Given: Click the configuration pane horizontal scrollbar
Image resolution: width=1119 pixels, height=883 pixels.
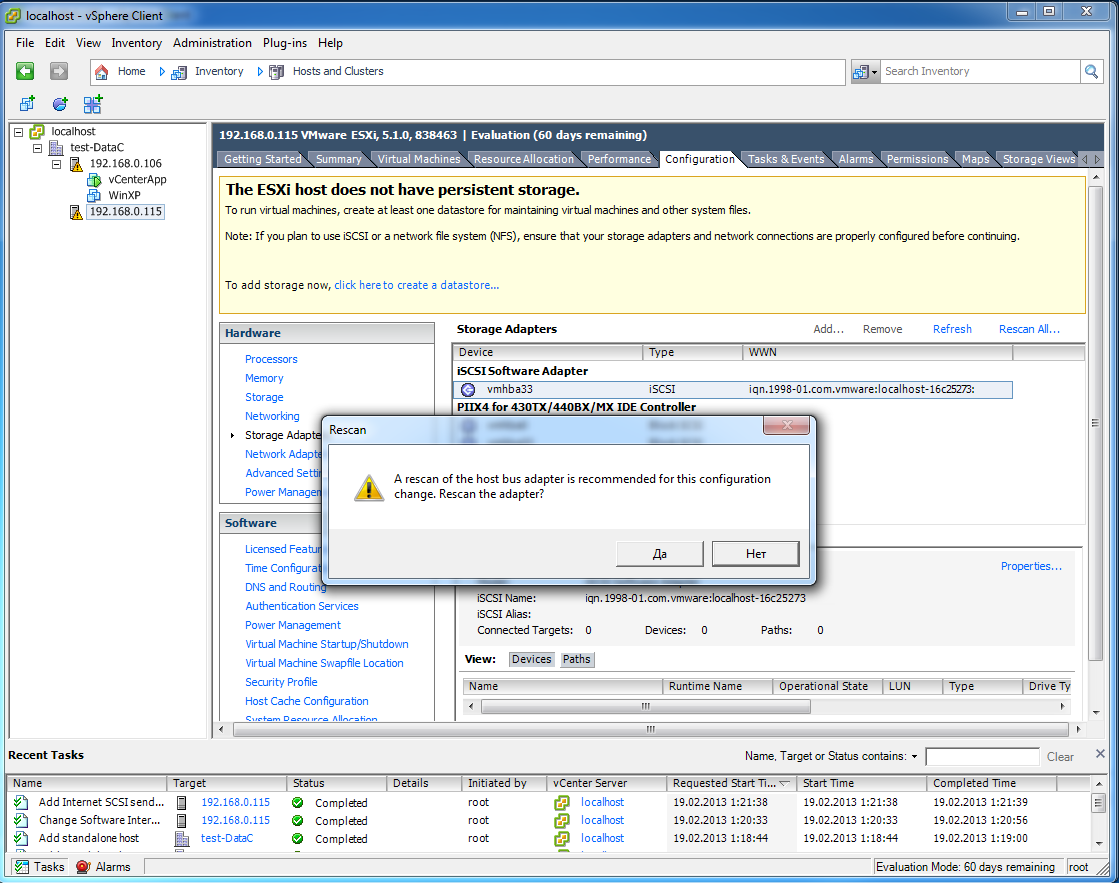Looking at the screenshot, I should coord(650,730).
